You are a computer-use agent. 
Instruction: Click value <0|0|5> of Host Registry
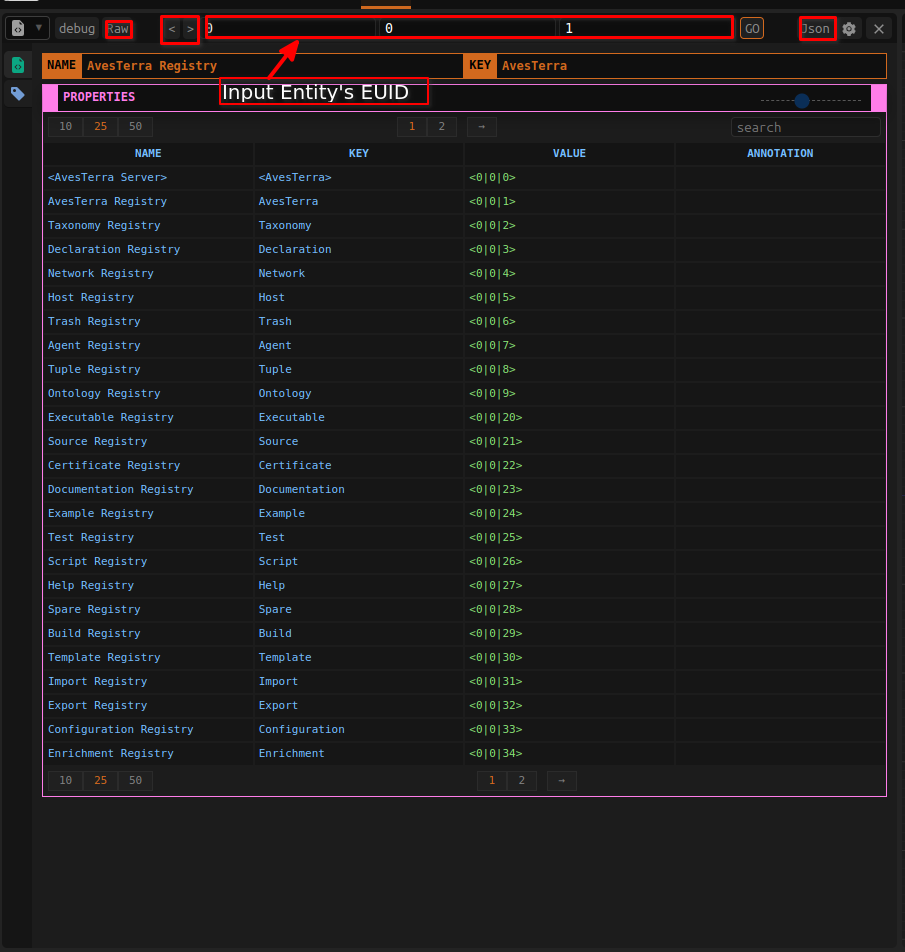coord(492,298)
